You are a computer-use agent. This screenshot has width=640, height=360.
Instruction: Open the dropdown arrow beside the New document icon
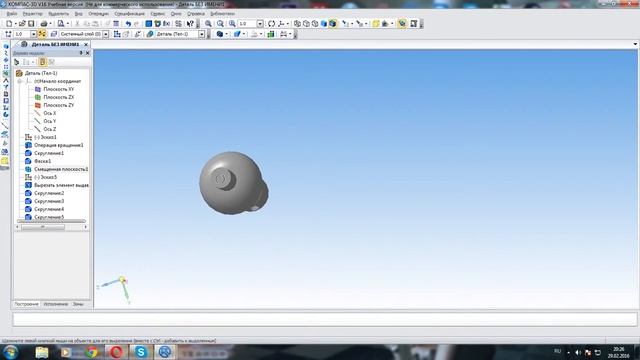[16, 24]
